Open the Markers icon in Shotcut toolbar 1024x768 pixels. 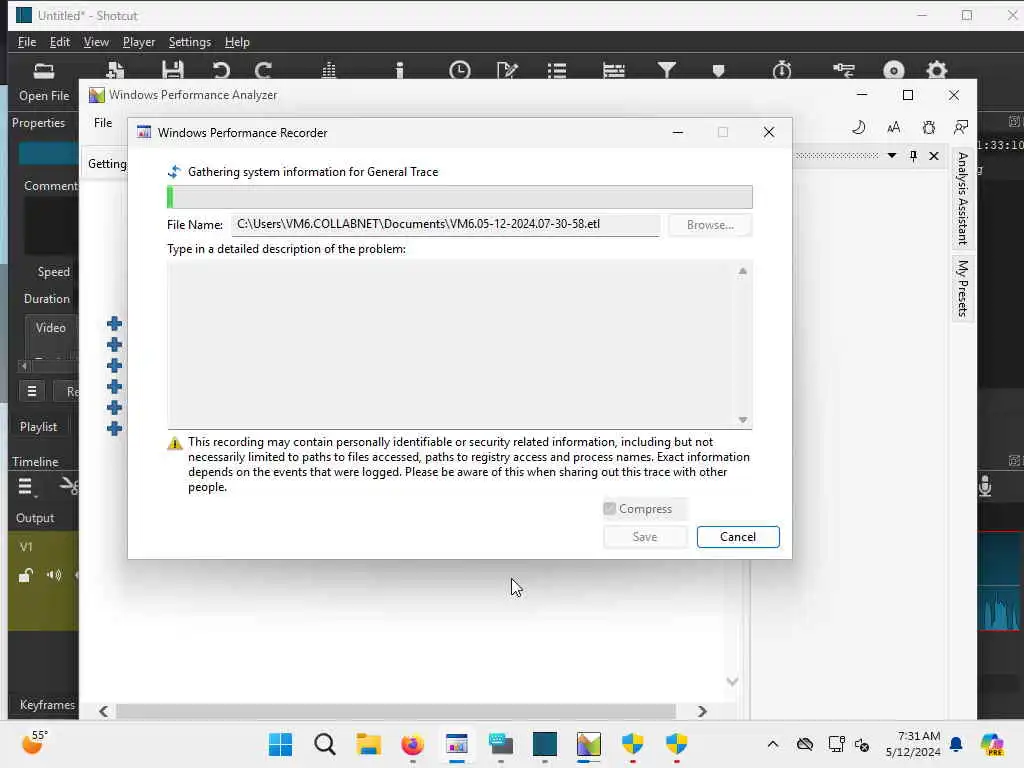pyautogui.click(x=718, y=70)
